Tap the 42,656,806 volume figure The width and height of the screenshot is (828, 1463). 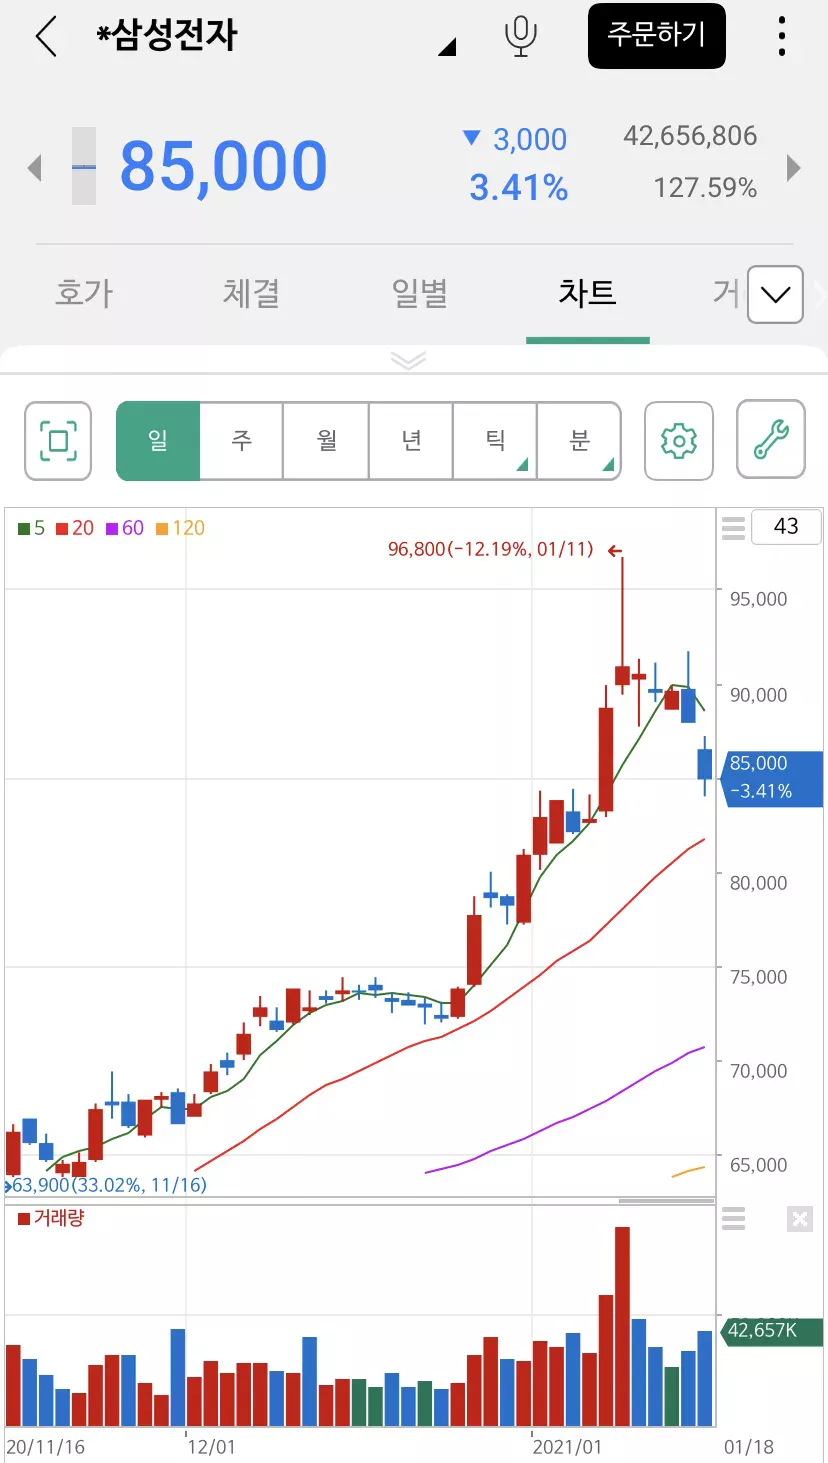pyautogui.click(x=690, y=136)
